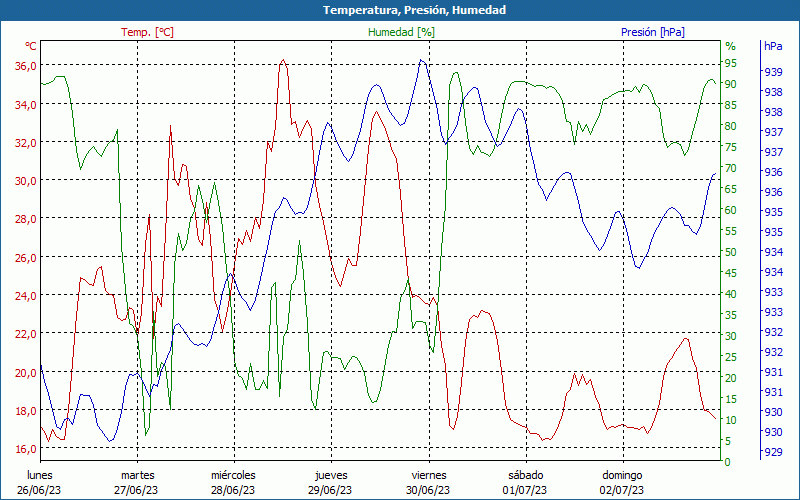
Task: Click the '30,0' temperature axis value
Action: pos(26,181)
